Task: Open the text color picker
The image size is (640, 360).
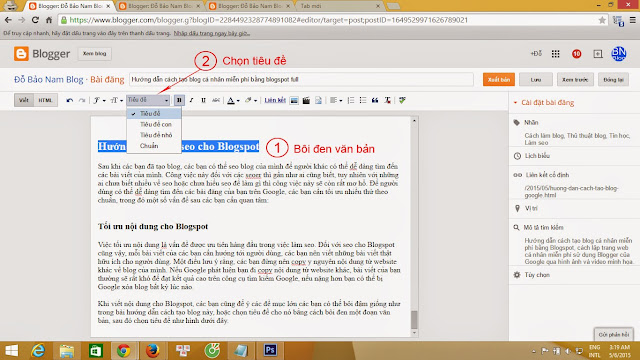Action: (233, 100)
